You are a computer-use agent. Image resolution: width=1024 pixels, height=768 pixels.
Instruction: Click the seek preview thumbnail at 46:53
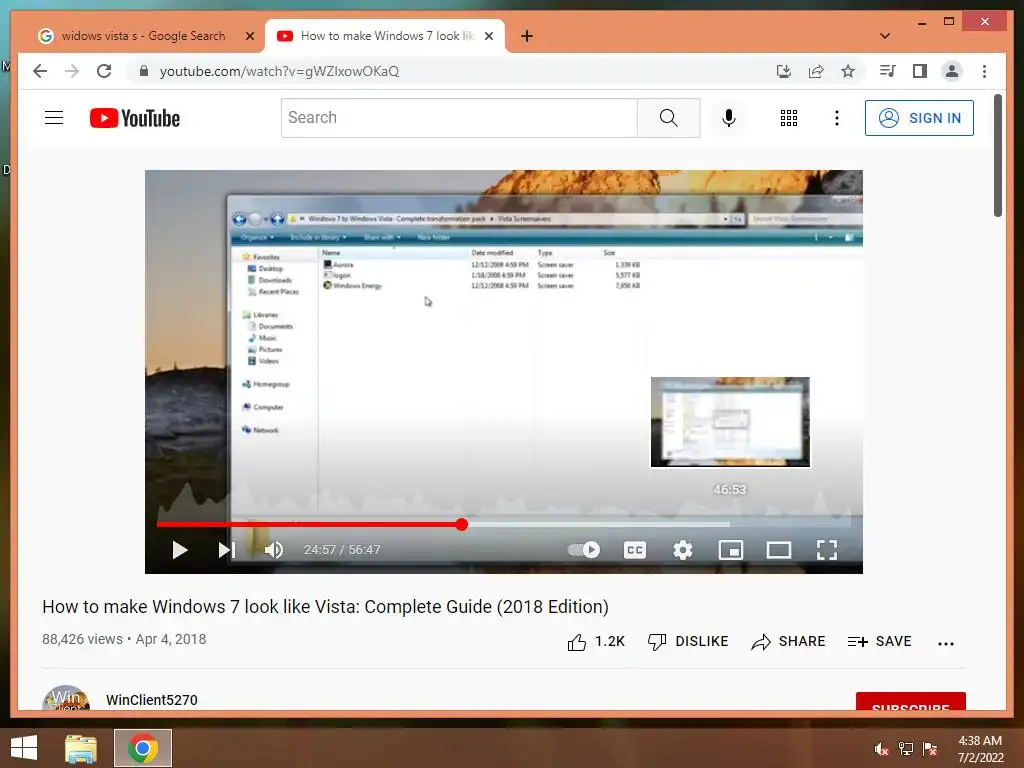(x=730, y=422)
